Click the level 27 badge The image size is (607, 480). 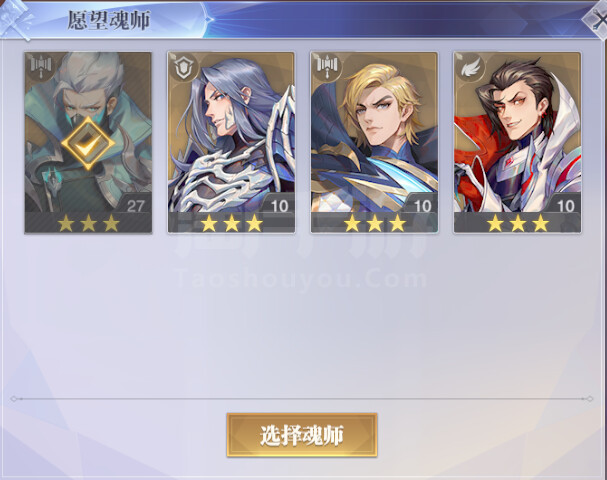pyautogui.click(x=135, y=205)
